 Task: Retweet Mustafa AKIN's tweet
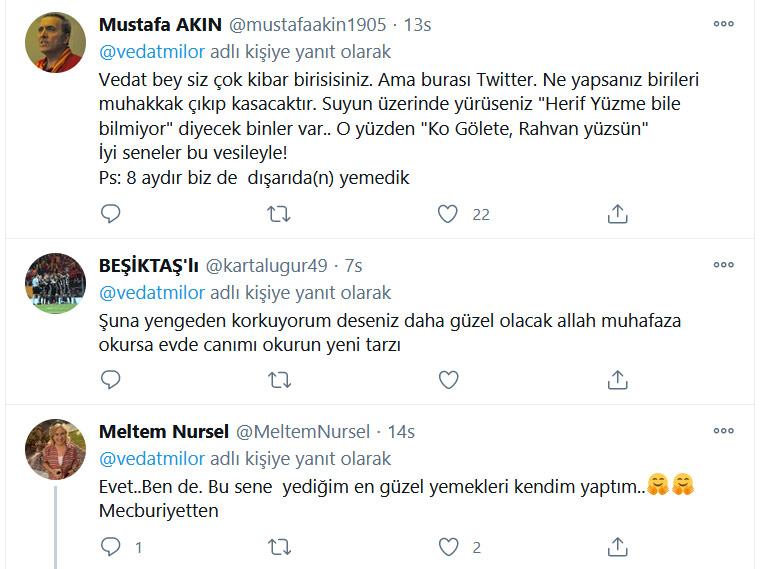[x=279, y=214]
